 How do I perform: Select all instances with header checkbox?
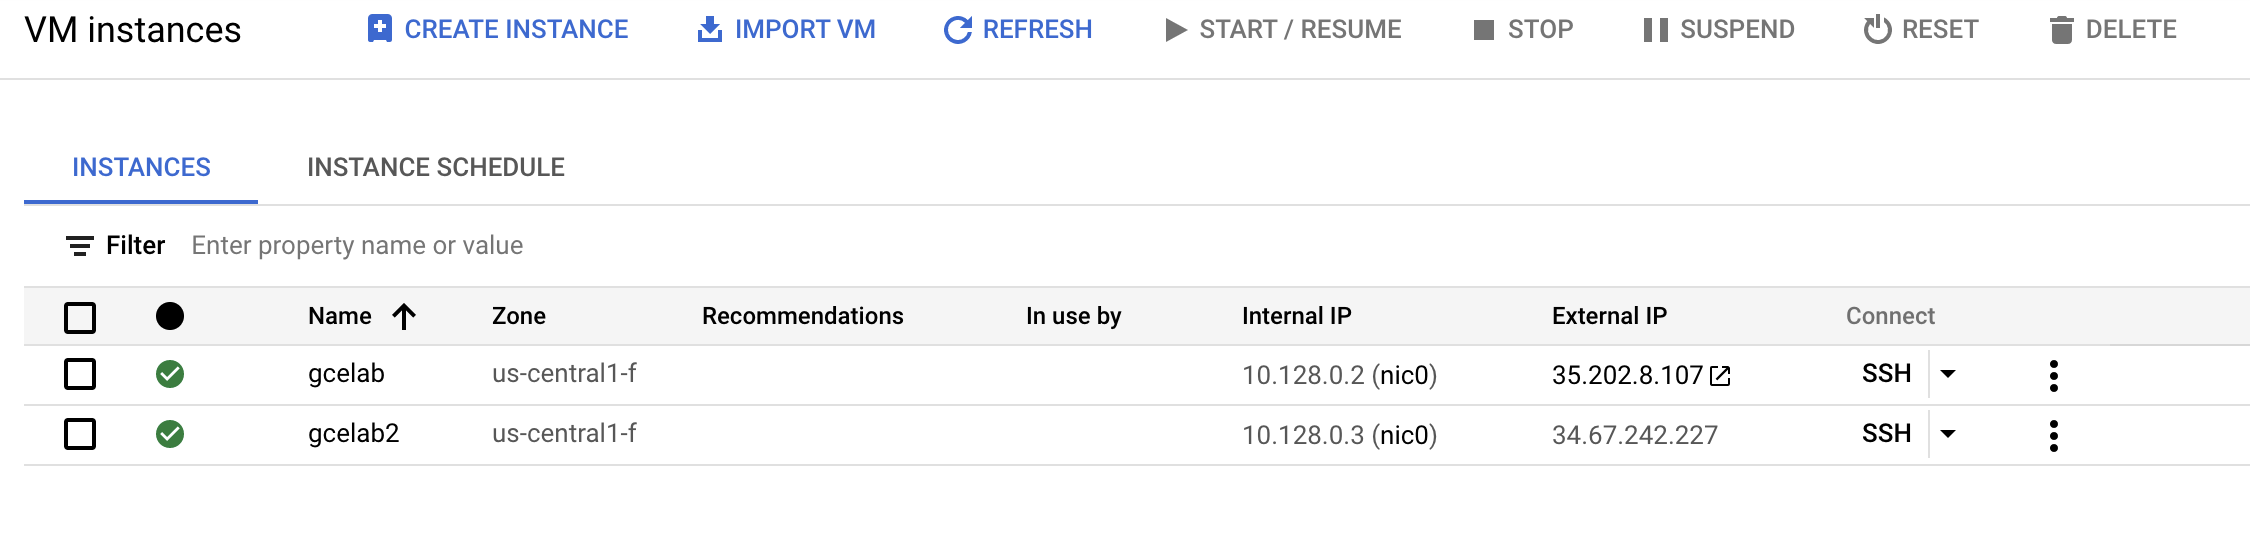point(80,318)
